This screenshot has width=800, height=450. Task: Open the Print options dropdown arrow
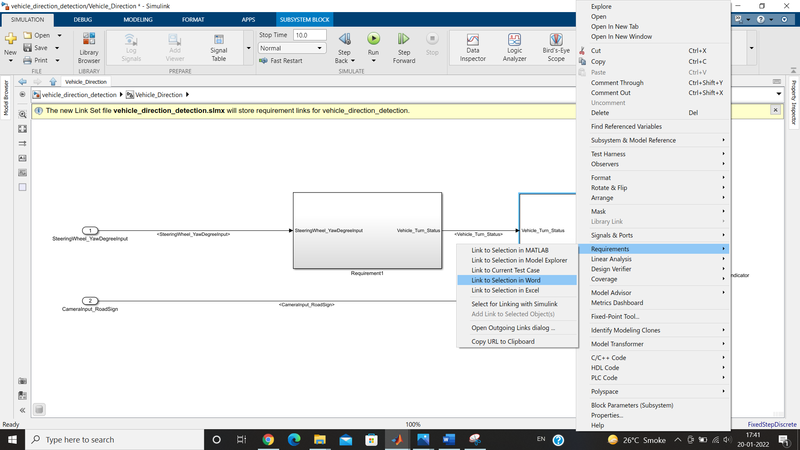(57, 61)
